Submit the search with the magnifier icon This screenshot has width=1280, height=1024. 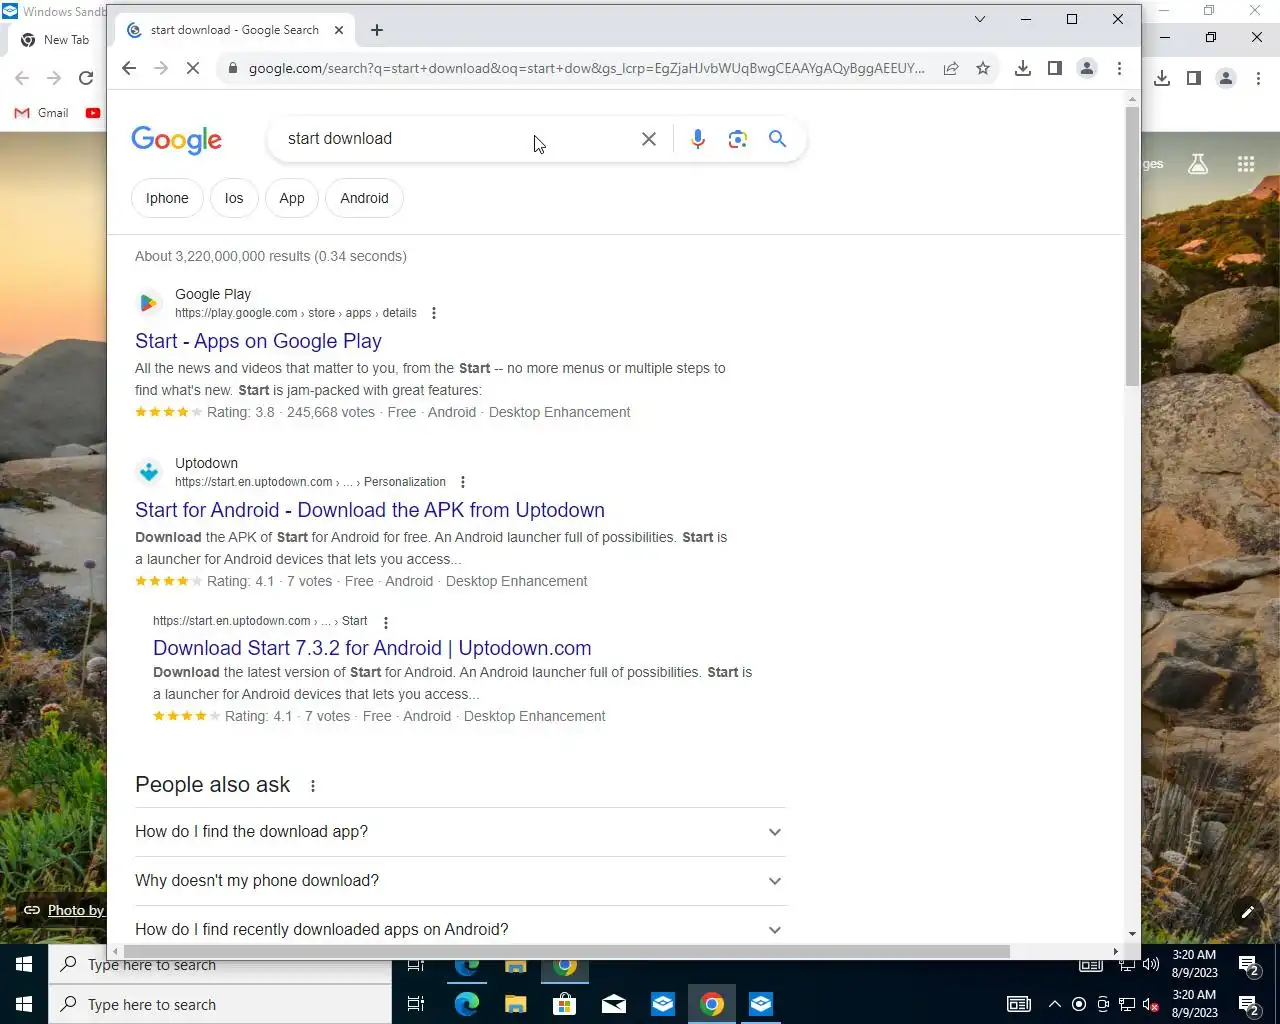coord(777,139)
